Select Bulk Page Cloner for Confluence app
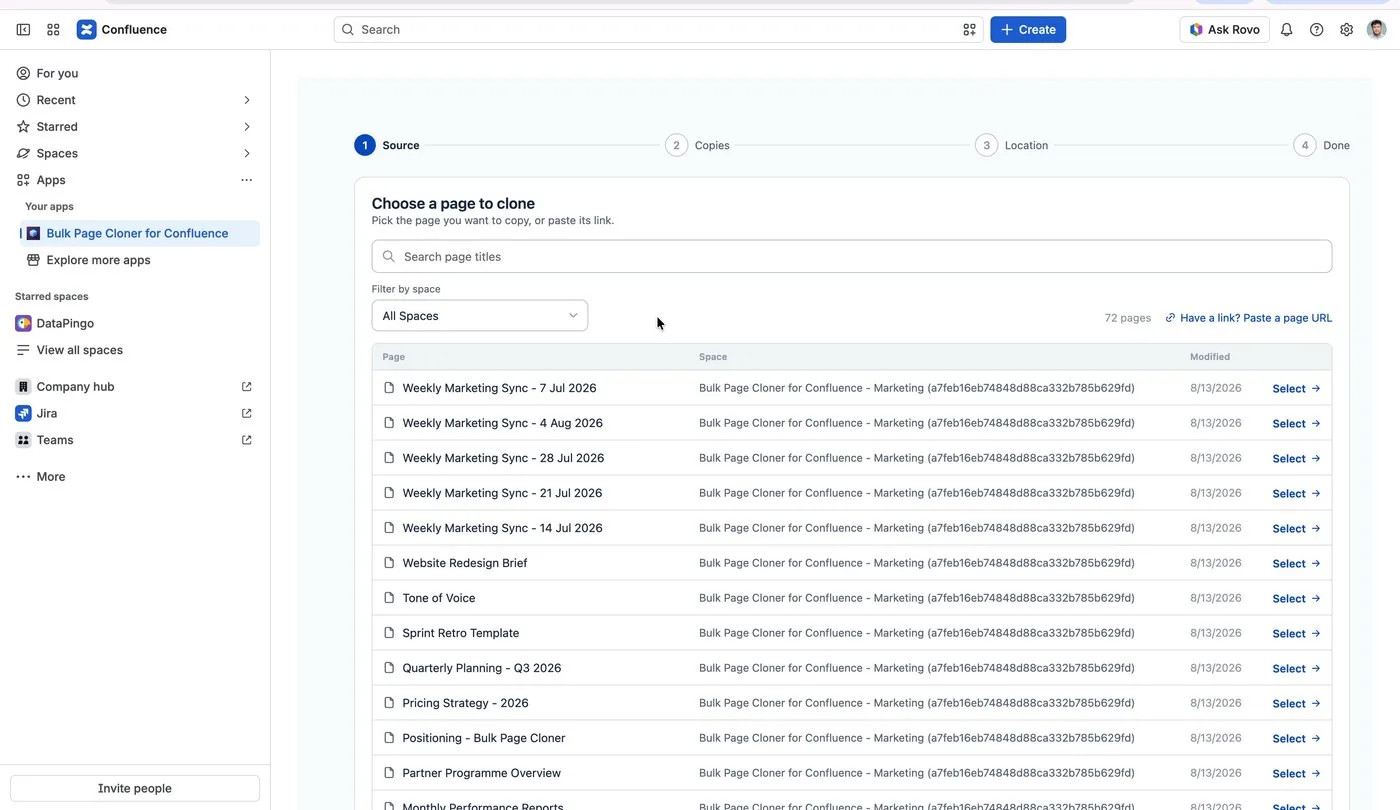This screenshot has height=810, width=1400. 140,233
